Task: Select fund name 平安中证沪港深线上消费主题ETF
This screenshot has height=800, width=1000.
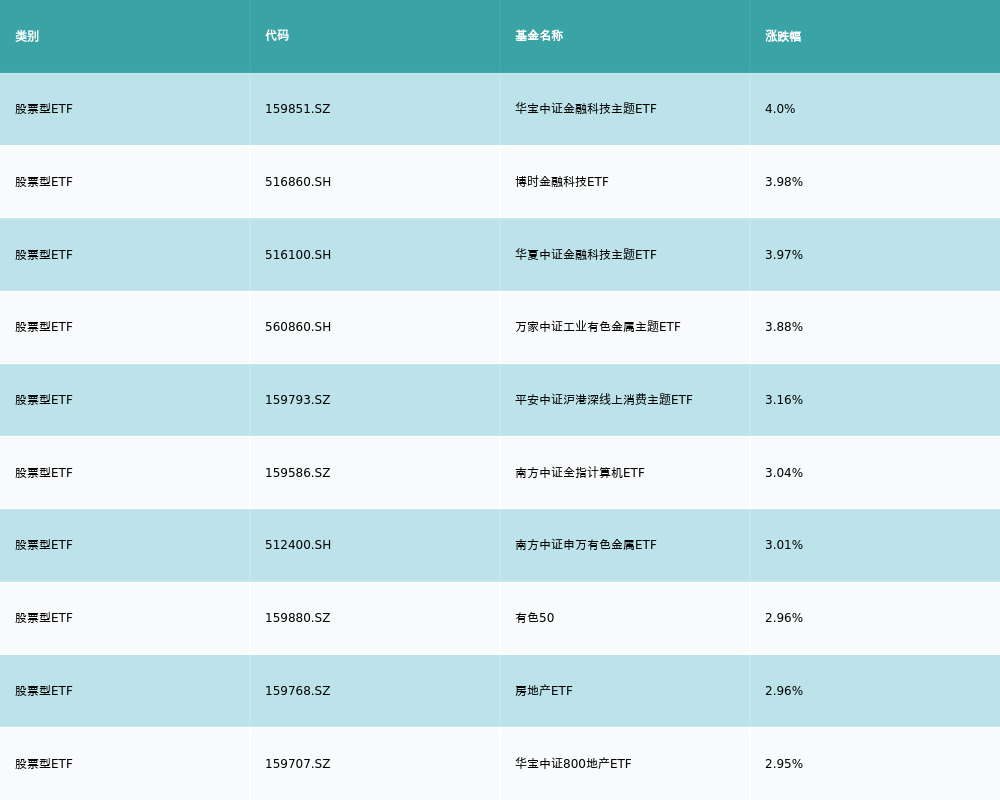Action: (603, 400)
